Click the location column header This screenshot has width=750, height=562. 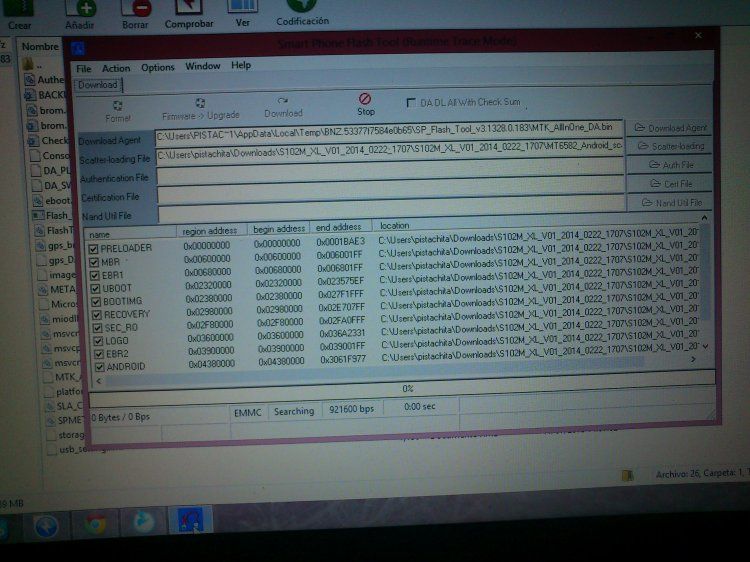point(536,223)
